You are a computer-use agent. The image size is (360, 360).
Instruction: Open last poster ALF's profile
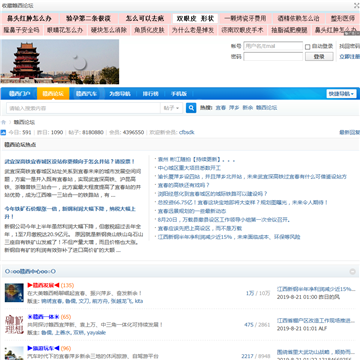click(x=323, y=329)
